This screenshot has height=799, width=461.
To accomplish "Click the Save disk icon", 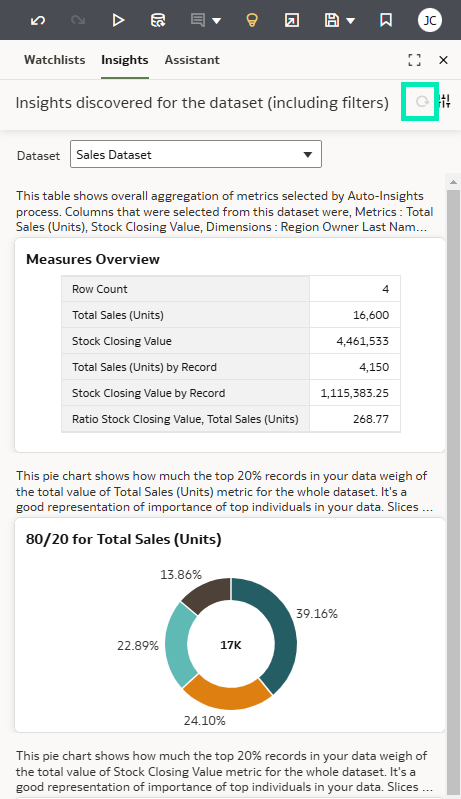I will tap(332, 20).
